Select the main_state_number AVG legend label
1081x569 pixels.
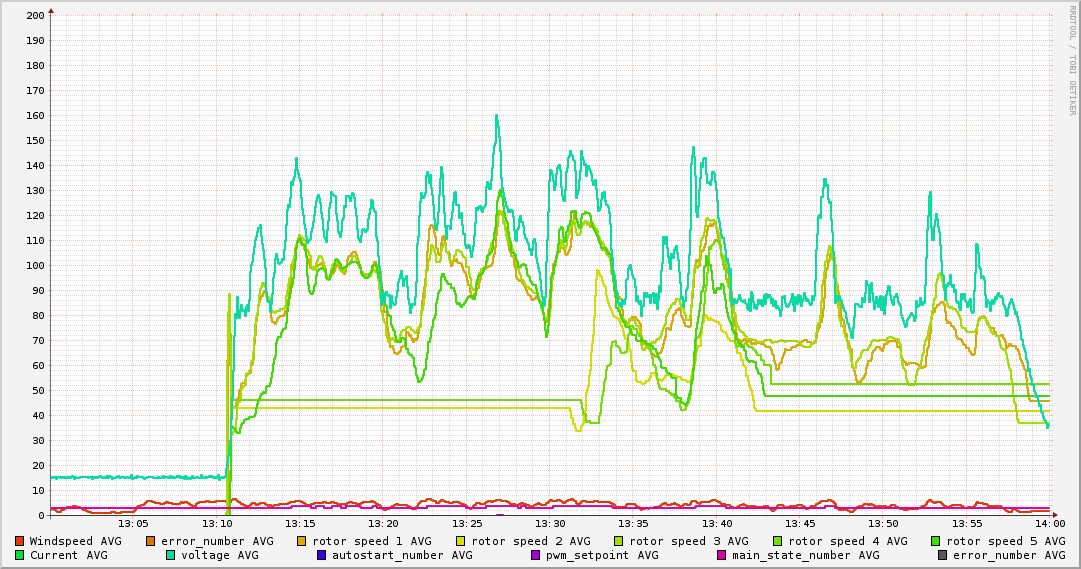[806, 555]
